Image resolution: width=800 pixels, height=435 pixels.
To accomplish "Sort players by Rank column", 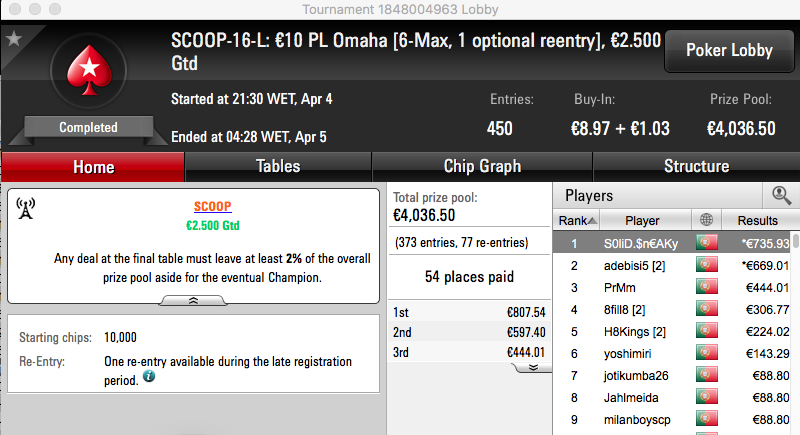I will coord(577,220).
